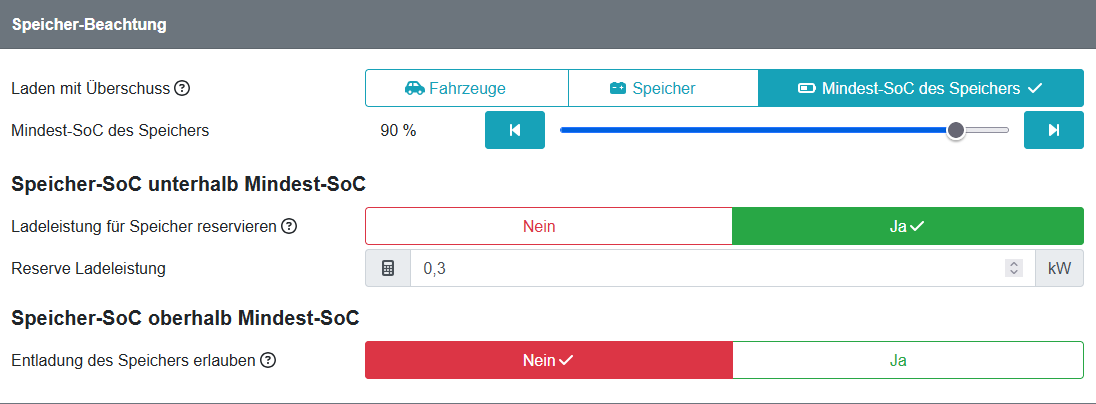Open help for Laden mit Überschuss

[x=182, y=89]
